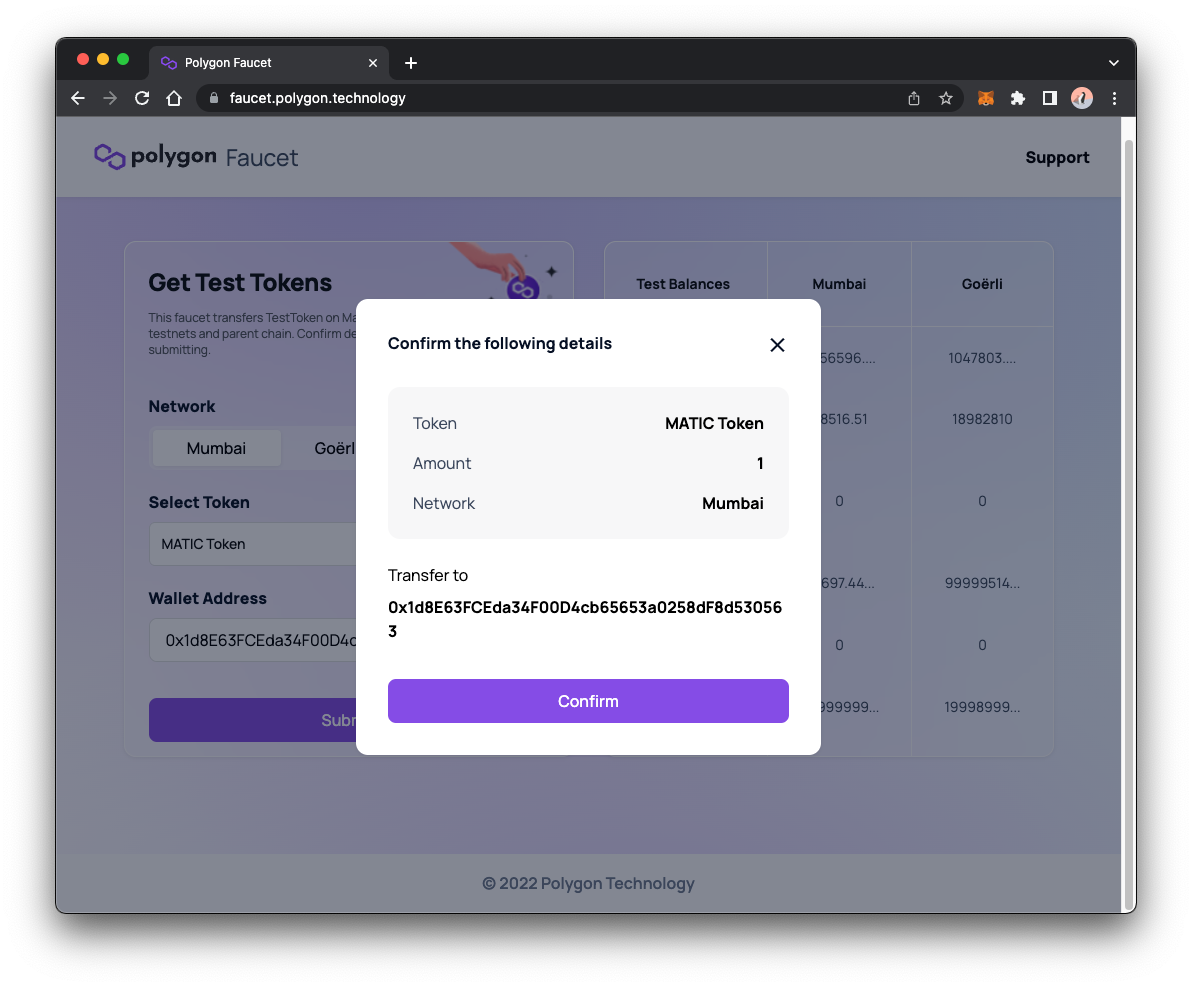Viewport: 1192px width, 987px height.
Task: Click the Test Balances header
Action: click(x=683, y=284)
